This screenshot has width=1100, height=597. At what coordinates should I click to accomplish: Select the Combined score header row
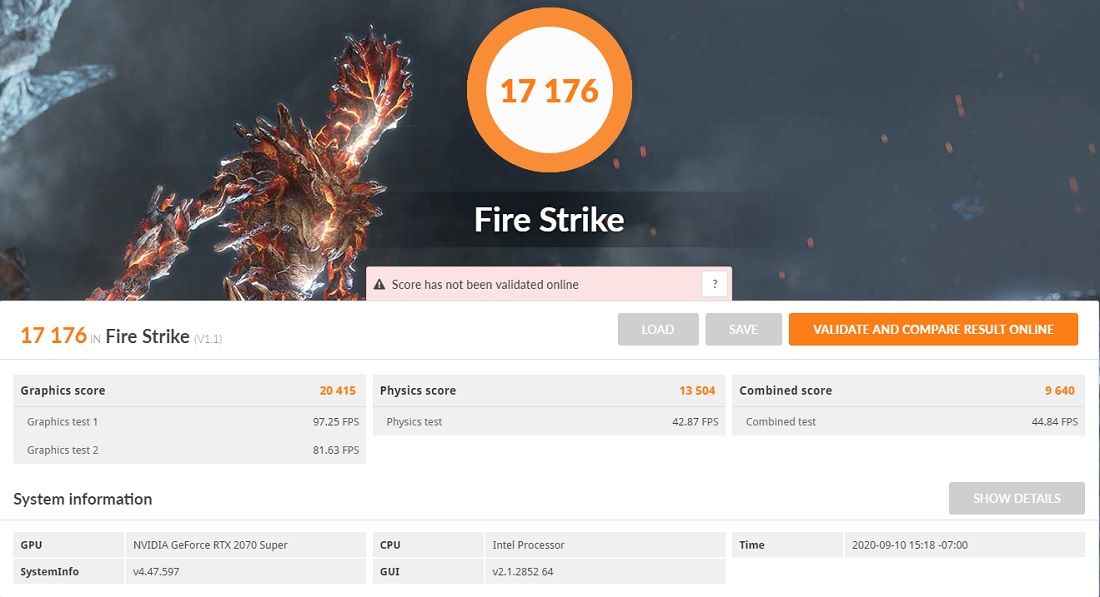(908, 390)
